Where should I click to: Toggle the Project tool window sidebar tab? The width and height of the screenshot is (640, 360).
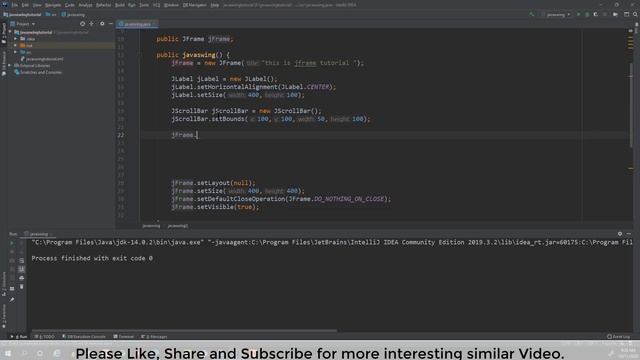point(4,33)
